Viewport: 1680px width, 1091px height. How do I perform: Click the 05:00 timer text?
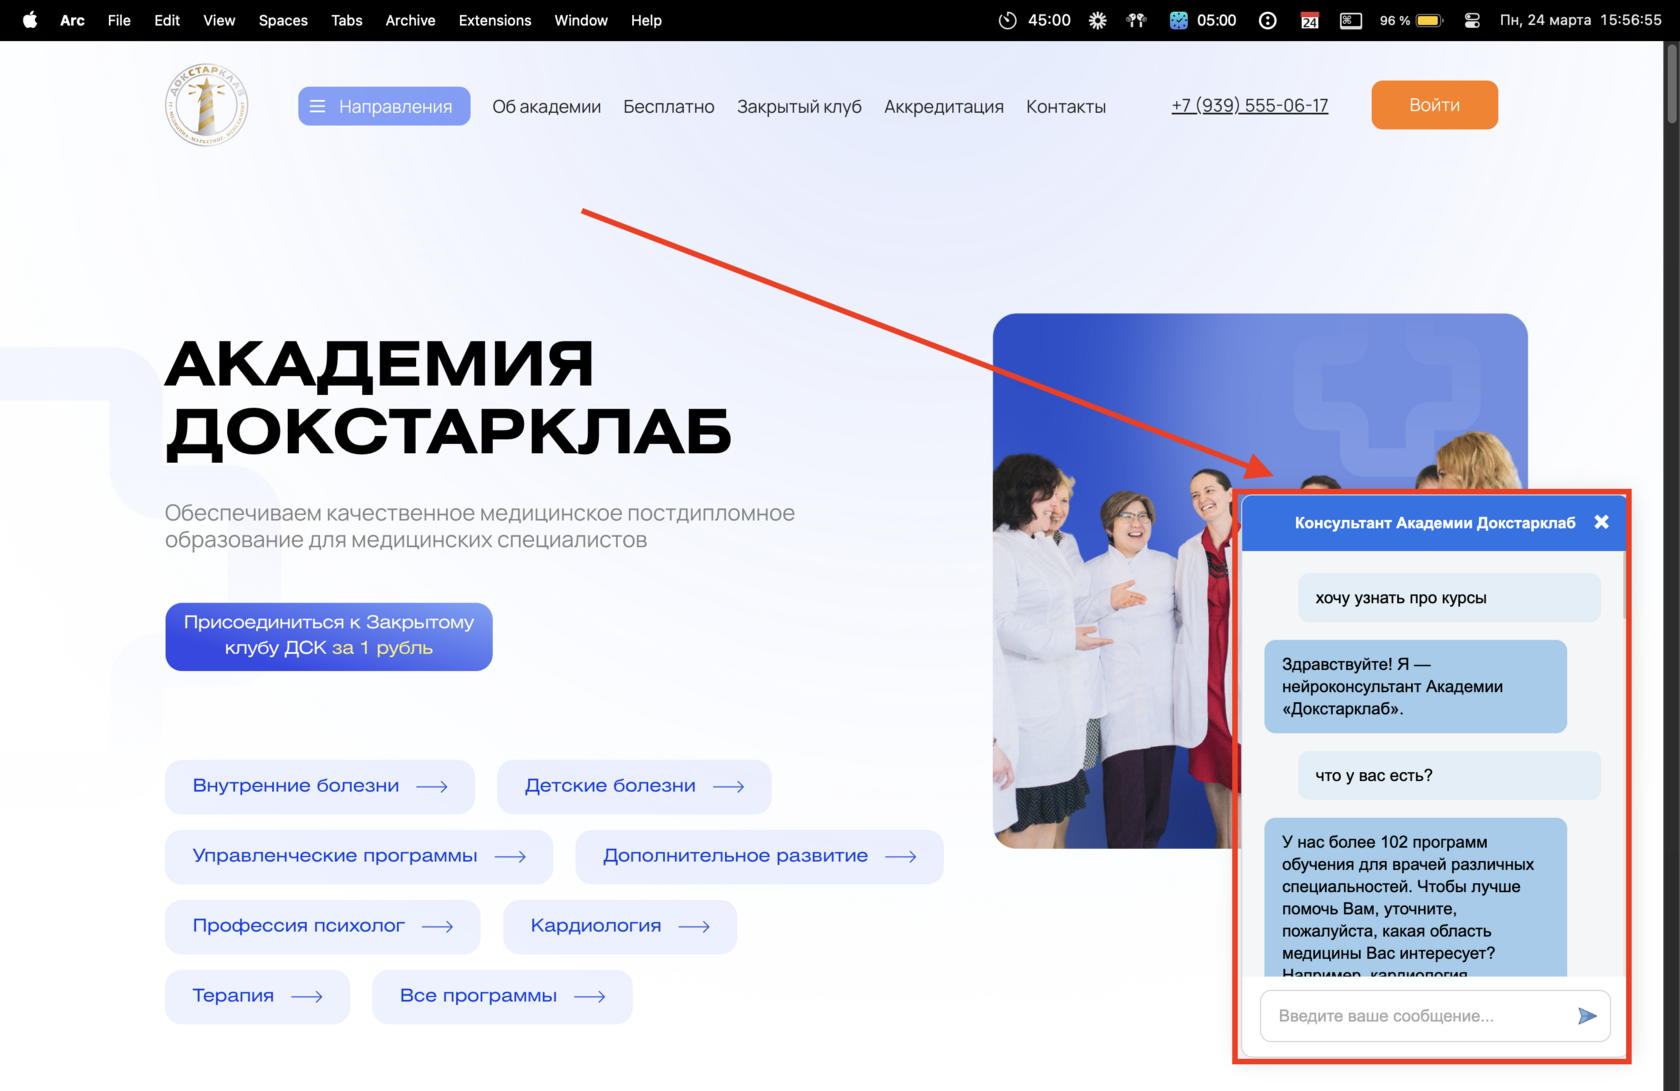[x=1217, y=20]
